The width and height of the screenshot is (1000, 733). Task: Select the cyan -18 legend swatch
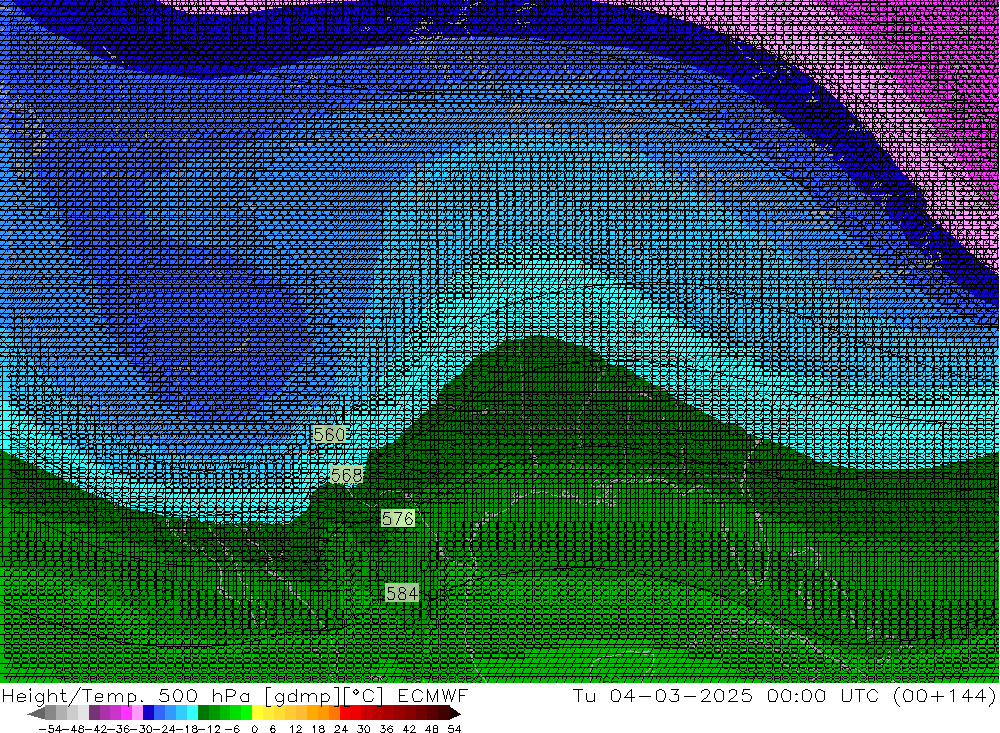[192, 713]
